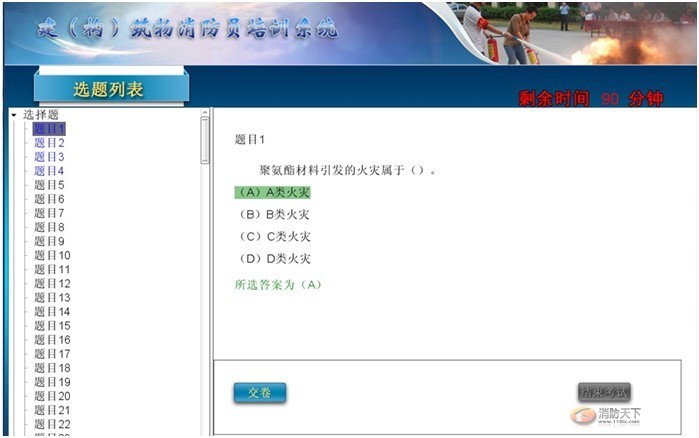Image resolution: width=699 pixels, height=438 pixels.
Task: Collapse the 选择题 tree node
Action: coord(13,115)
